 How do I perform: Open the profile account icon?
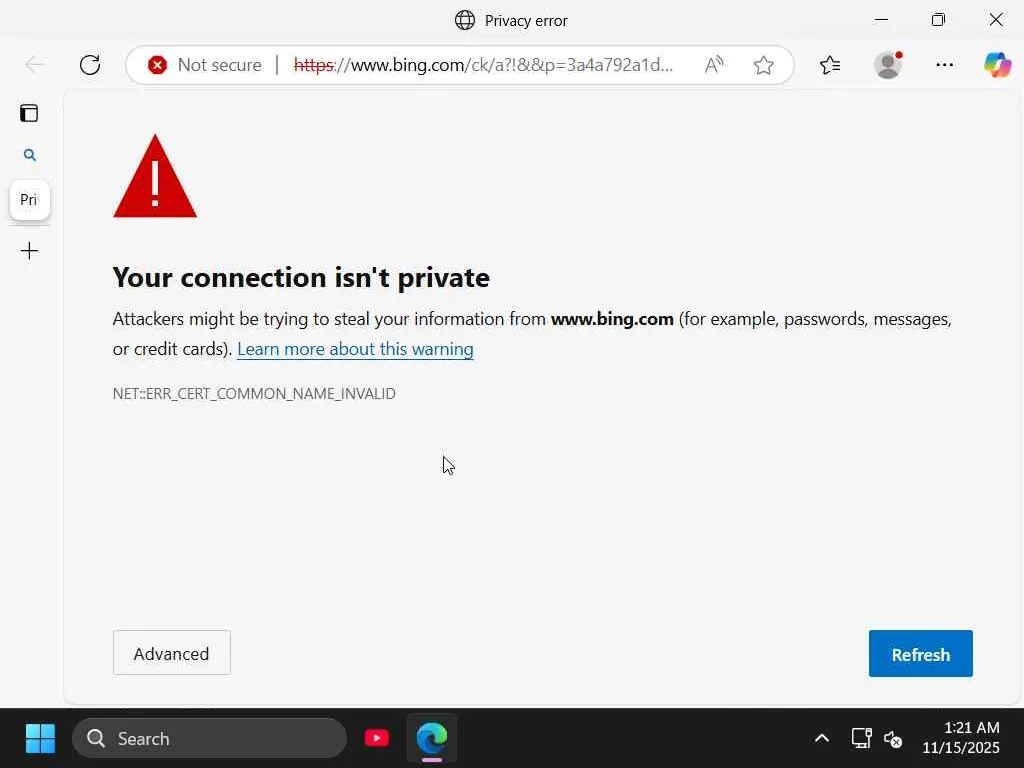888,65
